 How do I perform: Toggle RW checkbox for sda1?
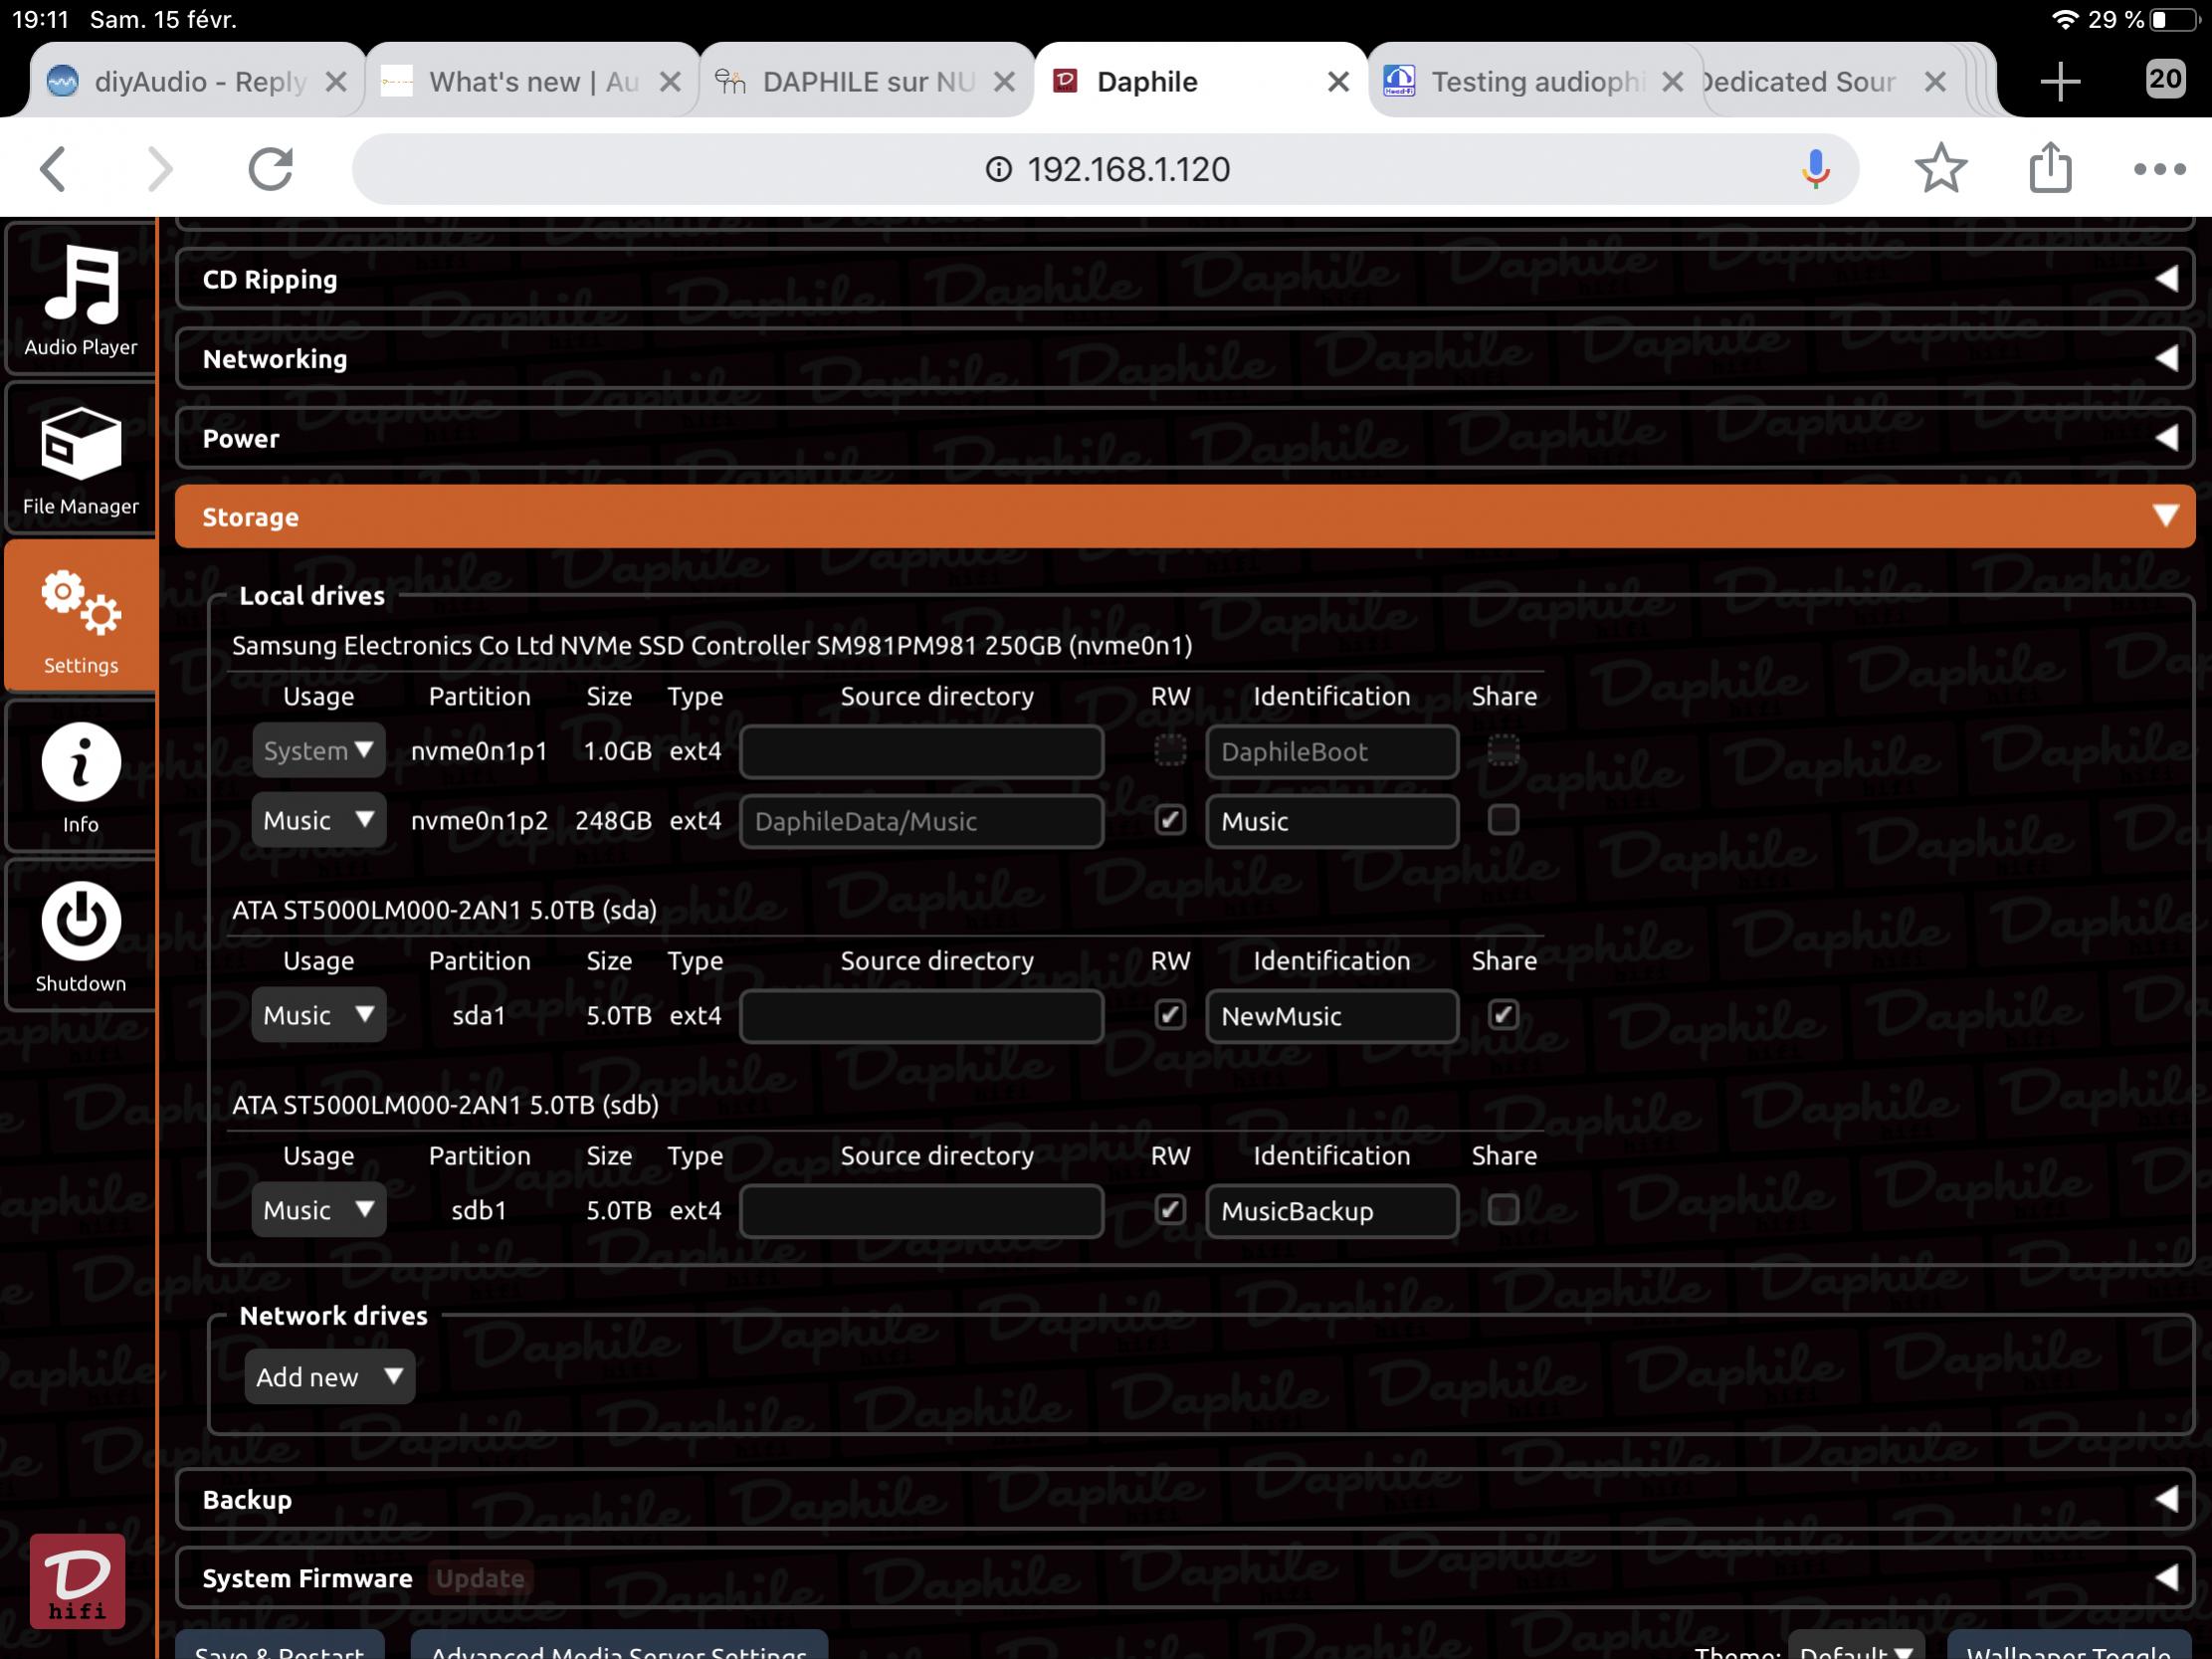(x=1170, y=1015)
